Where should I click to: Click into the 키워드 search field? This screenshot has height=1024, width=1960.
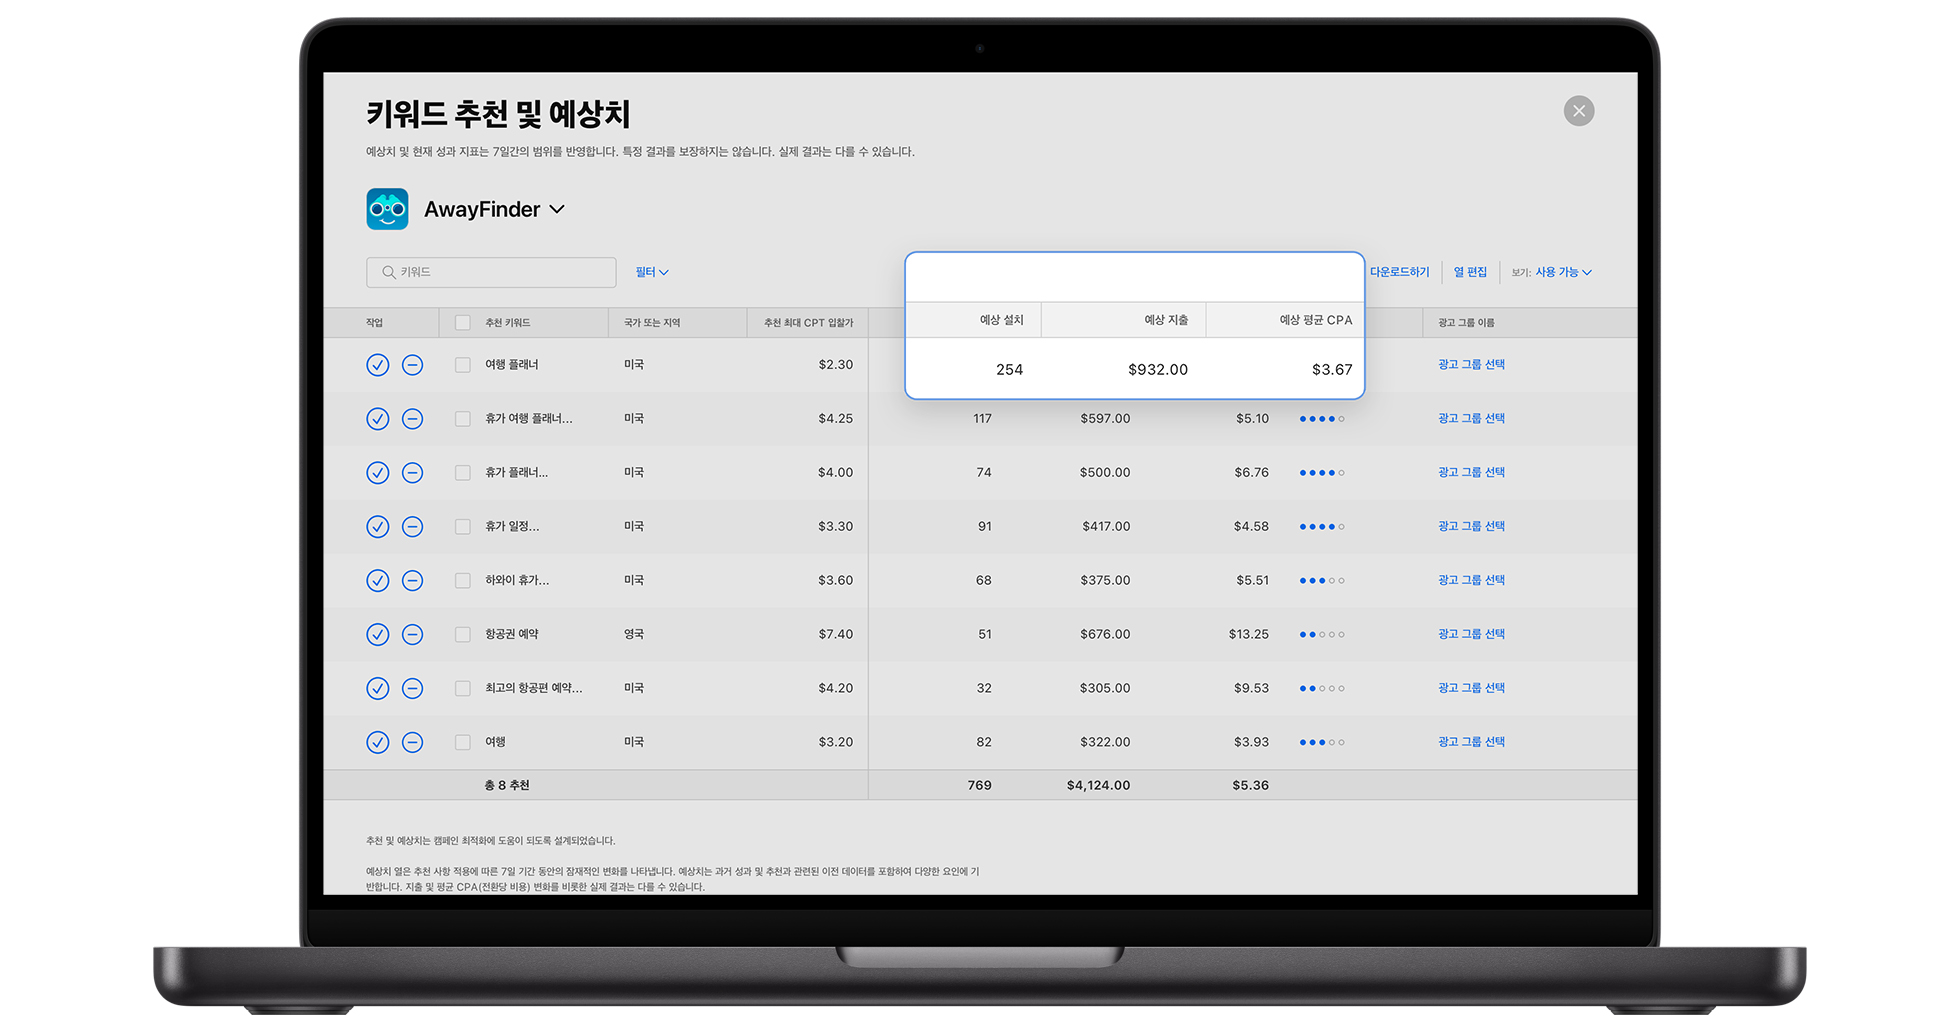(x=500, y=272)
